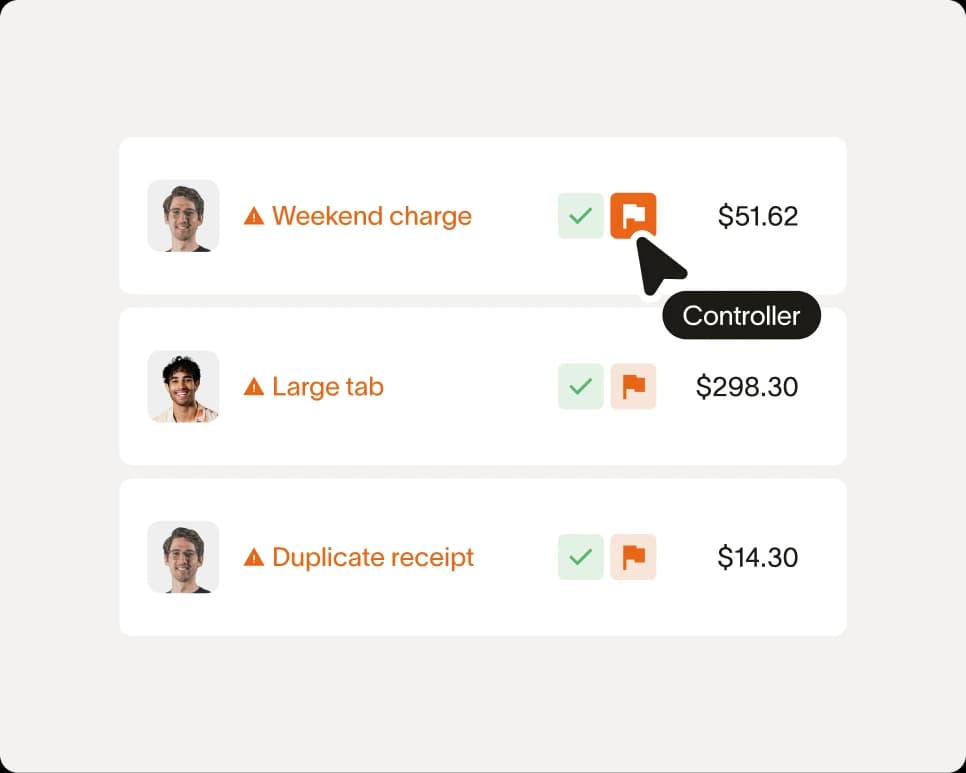Approve the Duplicate receipt expense

tap(580, 557)
